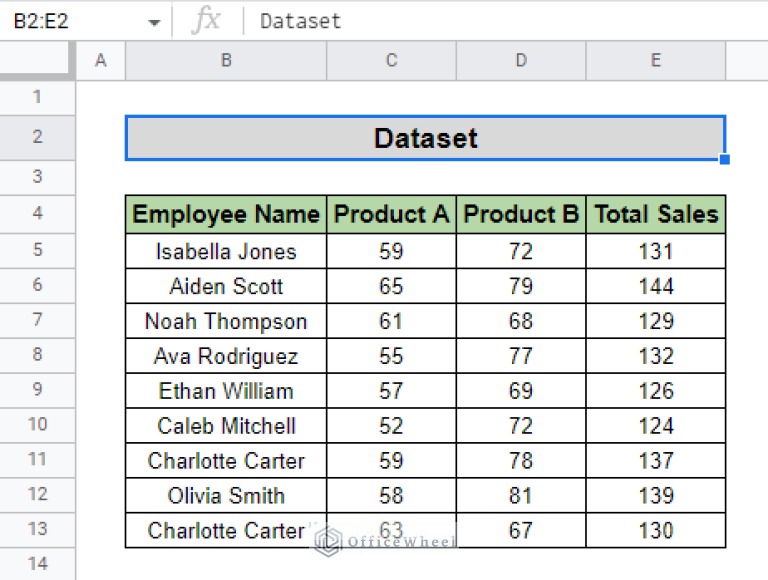The height and width of the screenshot is (580, 768).
Task: Click the Product B header cell
Action: [x=521, y=214]
